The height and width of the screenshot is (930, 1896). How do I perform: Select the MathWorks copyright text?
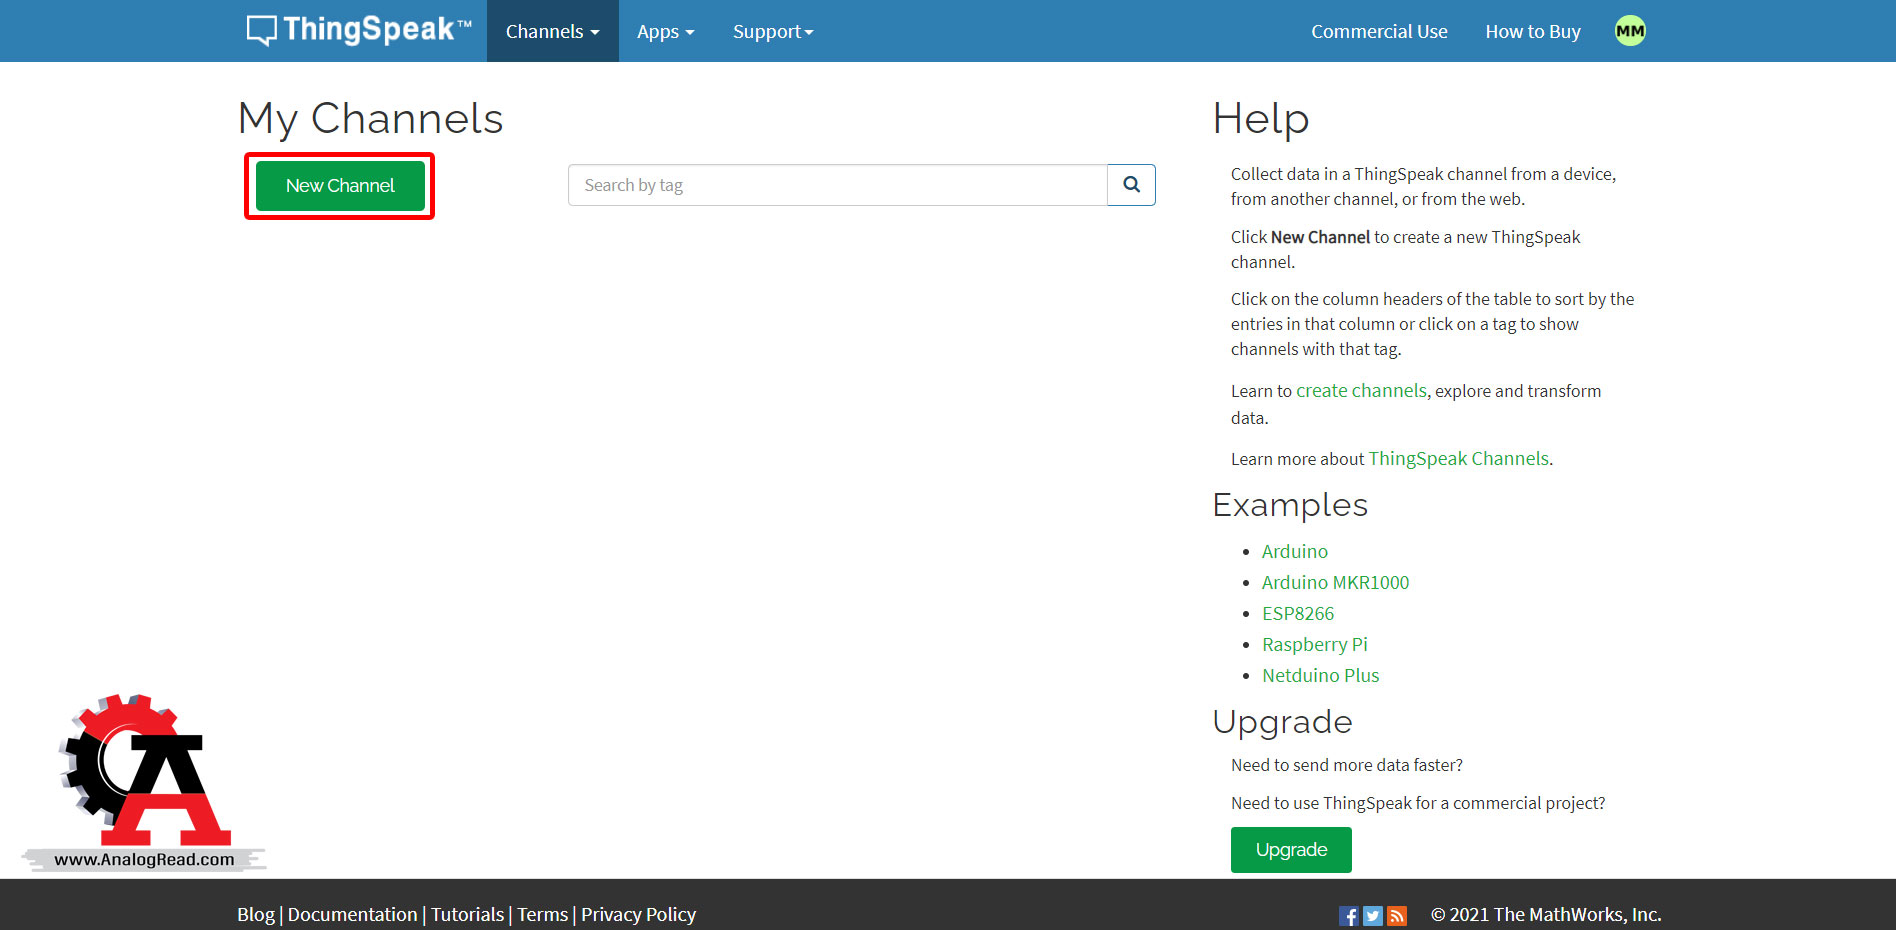tap(1546, 915)
